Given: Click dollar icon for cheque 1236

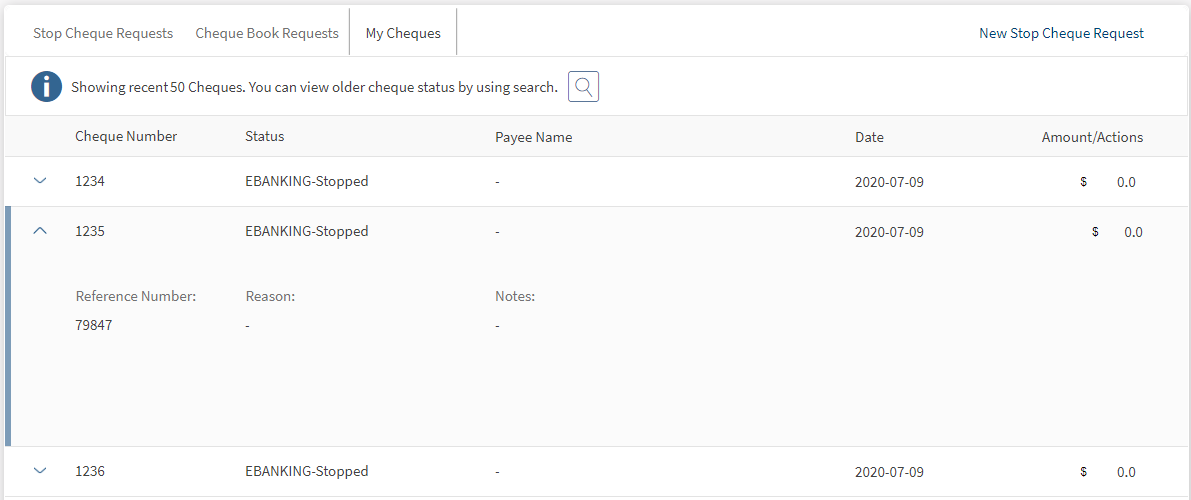Looking at the screenshot, I should [1084, 472].
